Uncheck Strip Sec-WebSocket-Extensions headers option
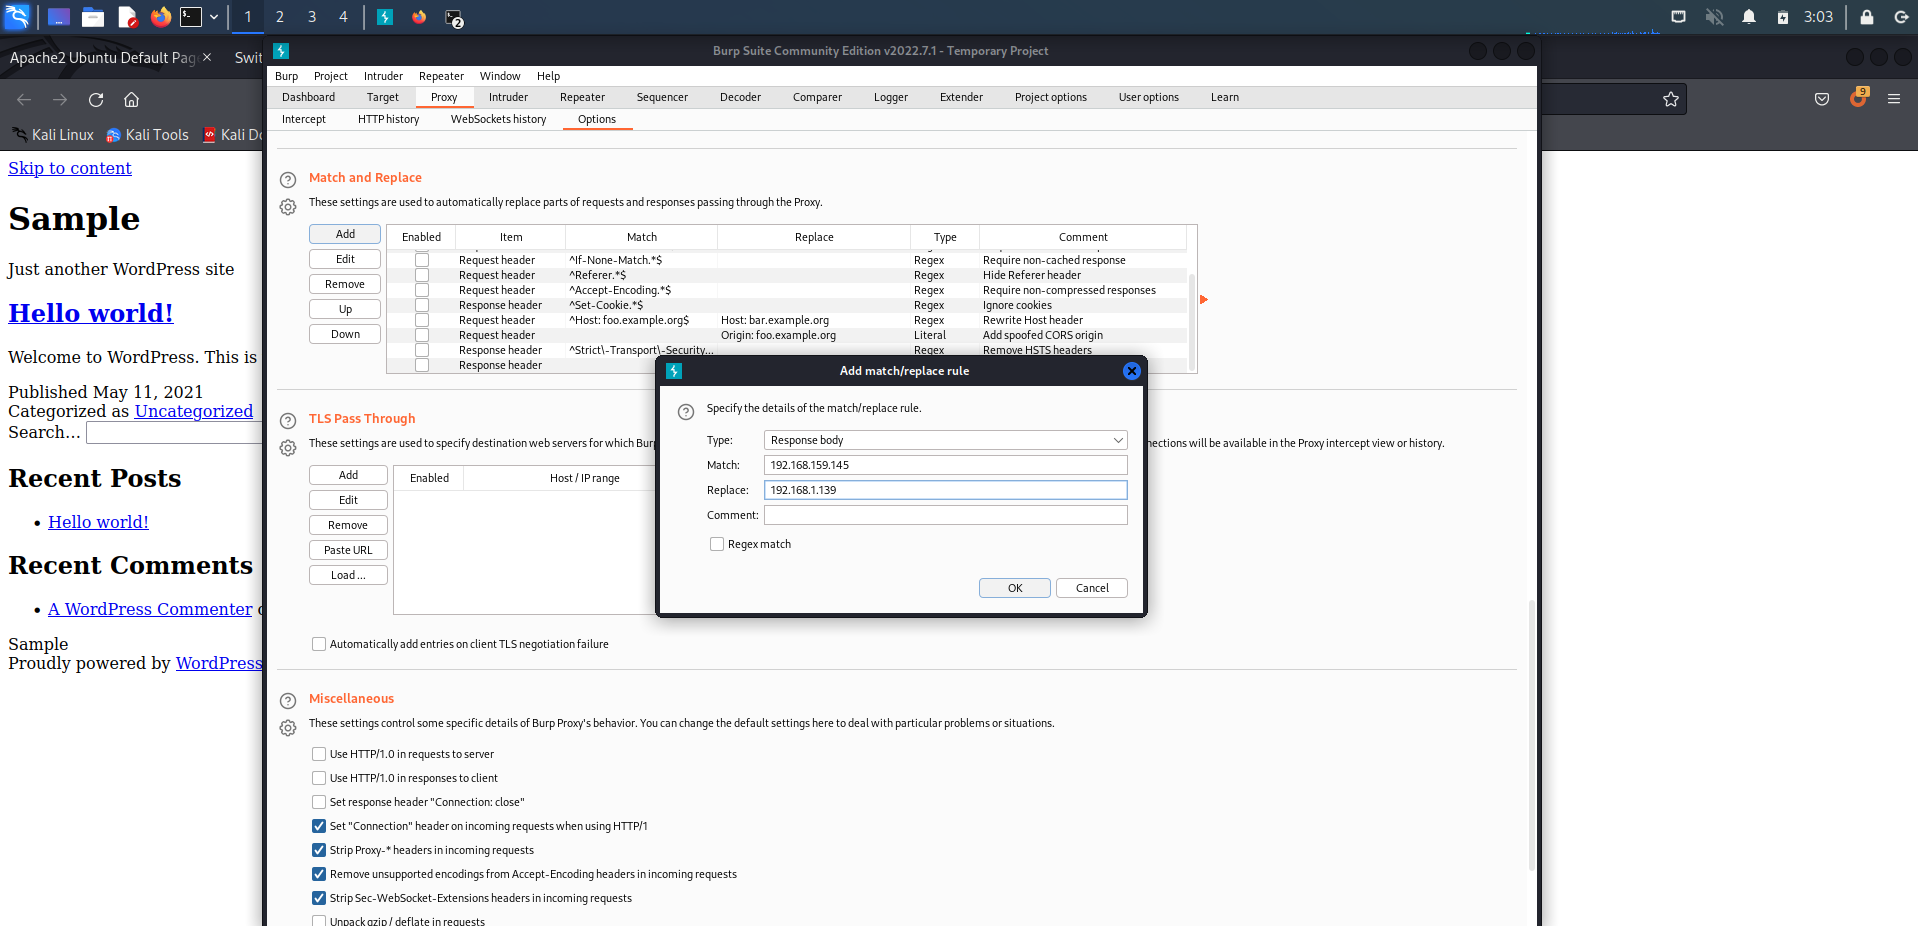The image size is (1918, 926). (x=319, y=898)
